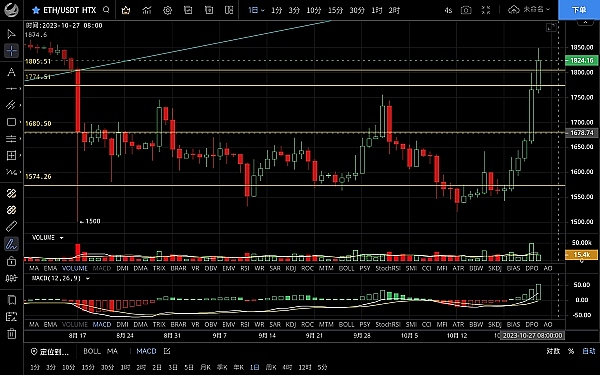Click the 1680.50 horizontal line label
The height and width of the screenshot is (375, 600).
(x=38, y=124)
